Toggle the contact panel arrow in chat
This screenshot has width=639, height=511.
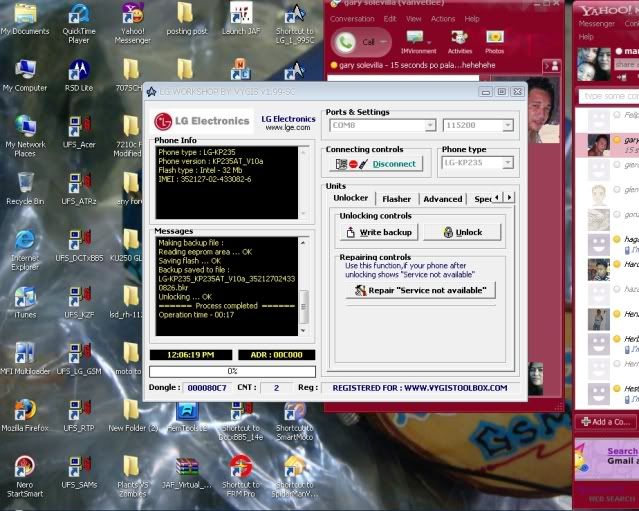[x=551, y=66]
